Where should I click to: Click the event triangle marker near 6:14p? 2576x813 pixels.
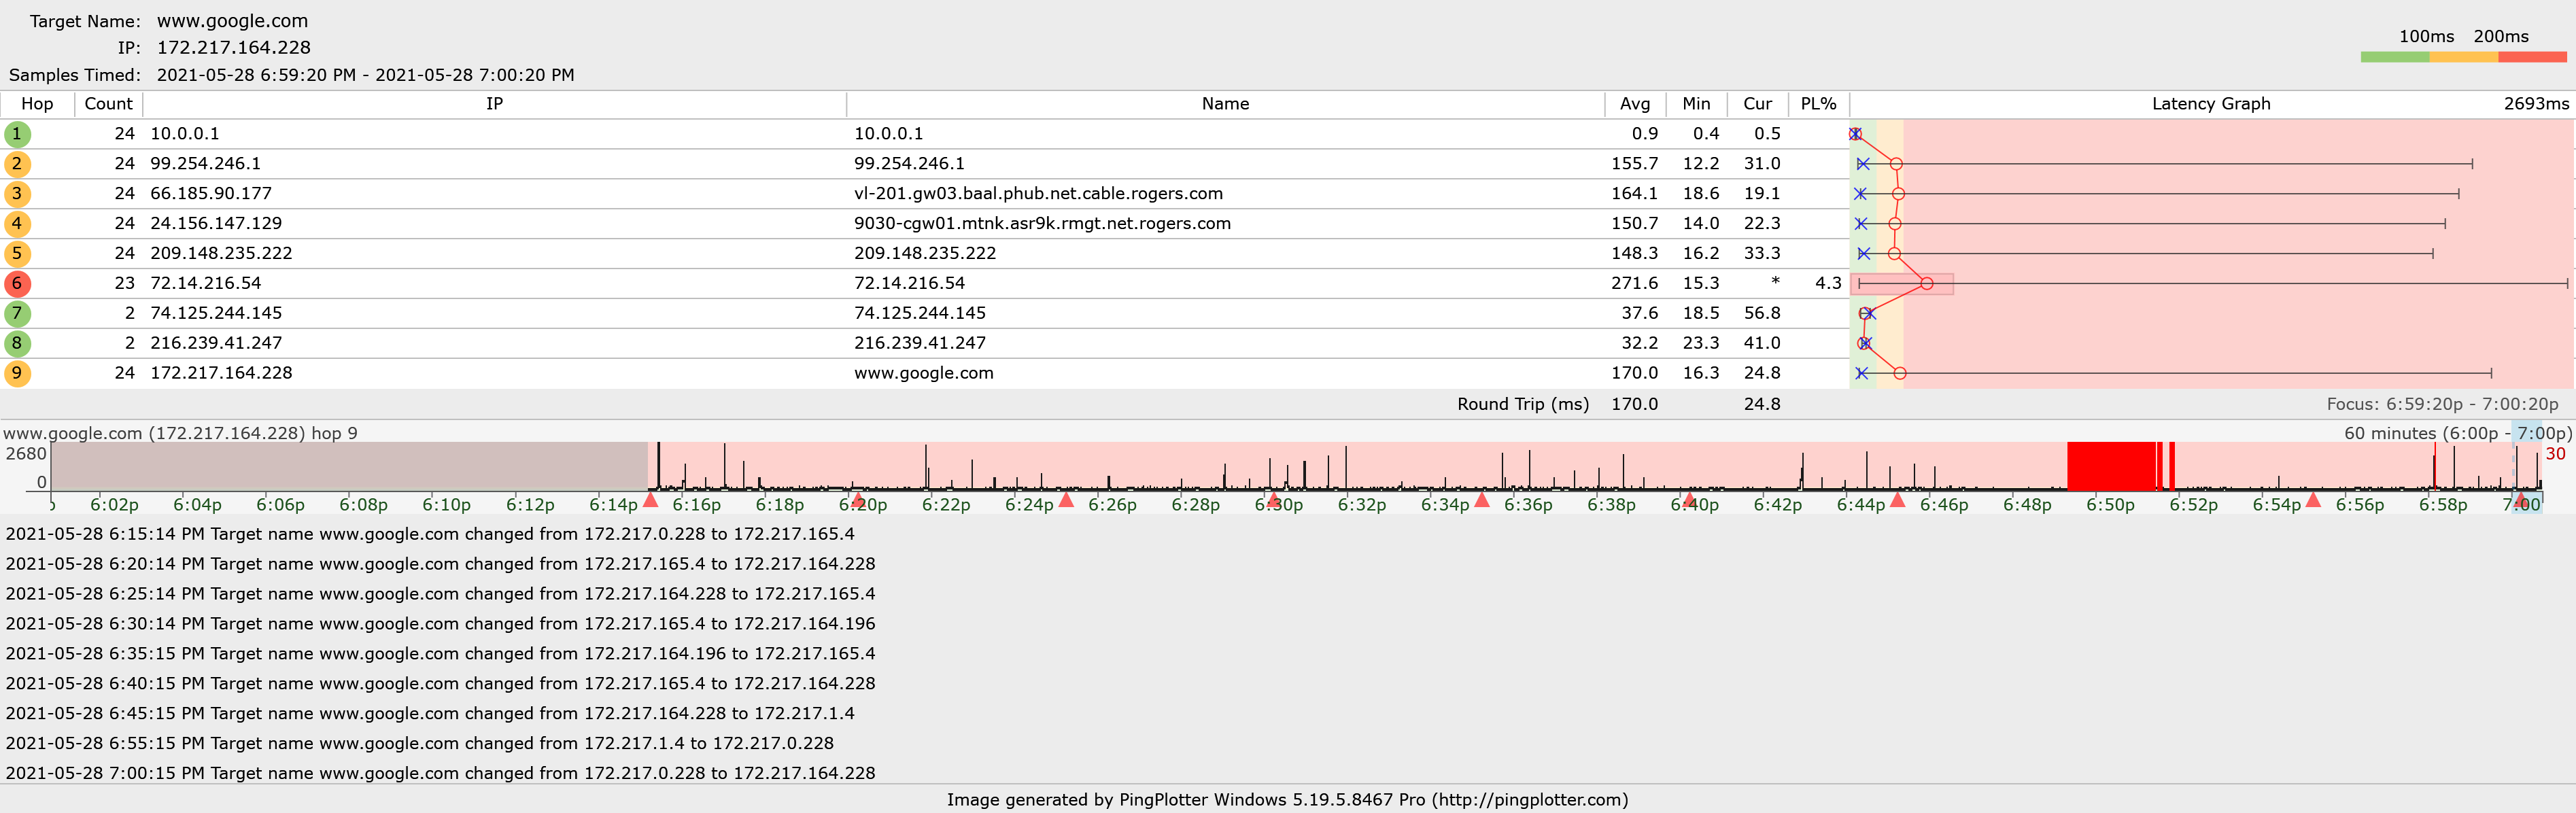click(650, 502)
